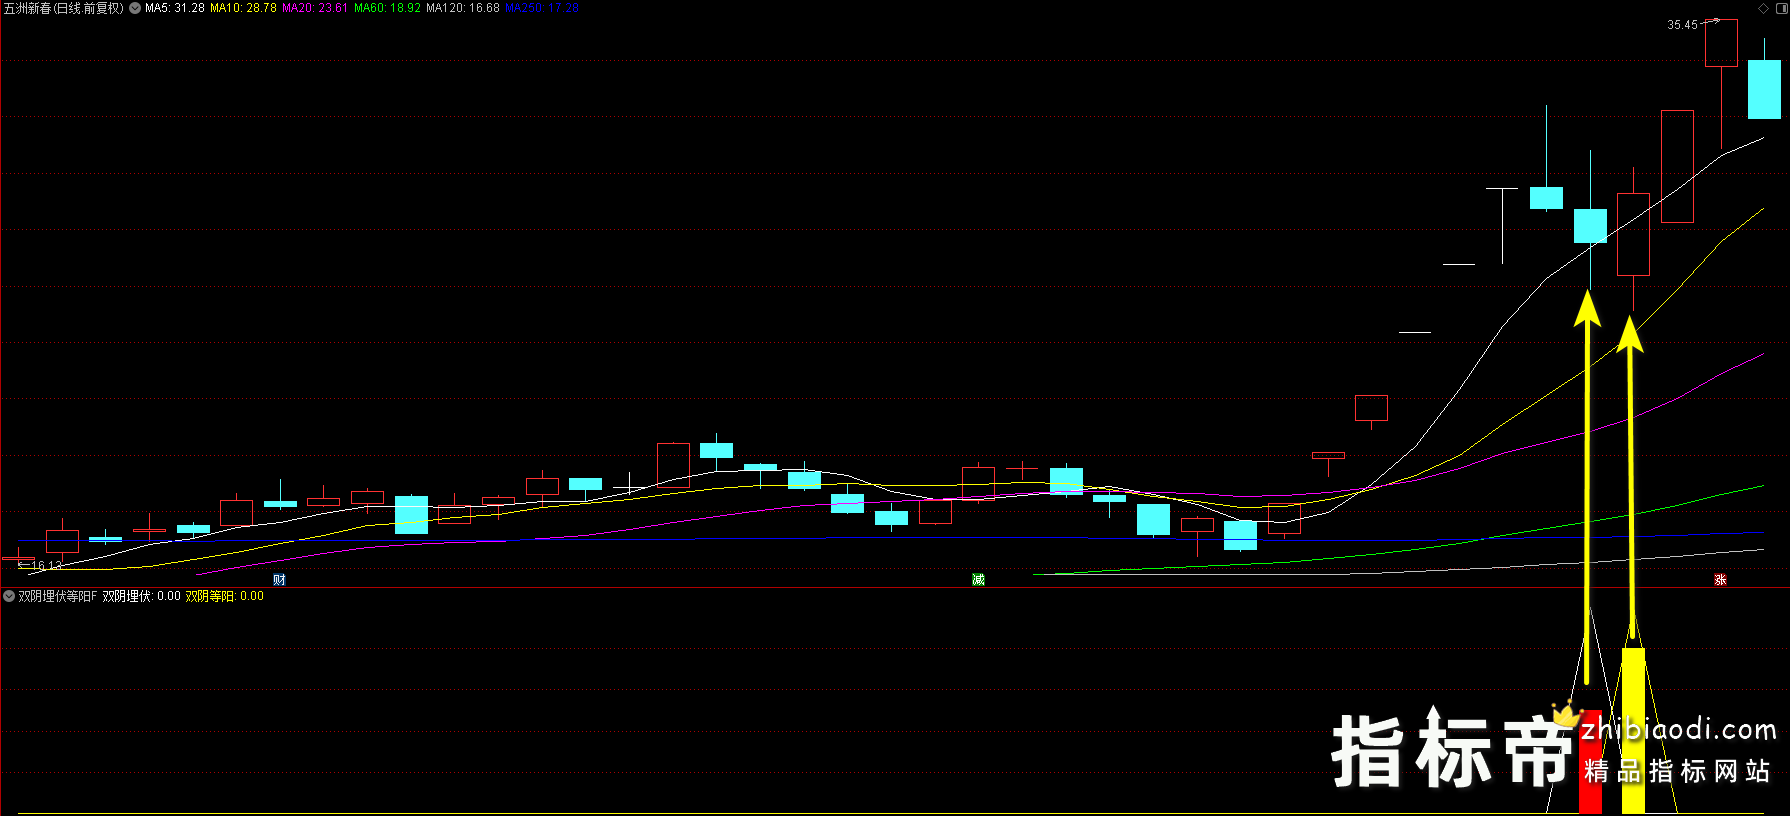The width and height of the screenshot is (1790, 816).
Task: Click the 35.45 high price marker
Action: pos(1682,25)
